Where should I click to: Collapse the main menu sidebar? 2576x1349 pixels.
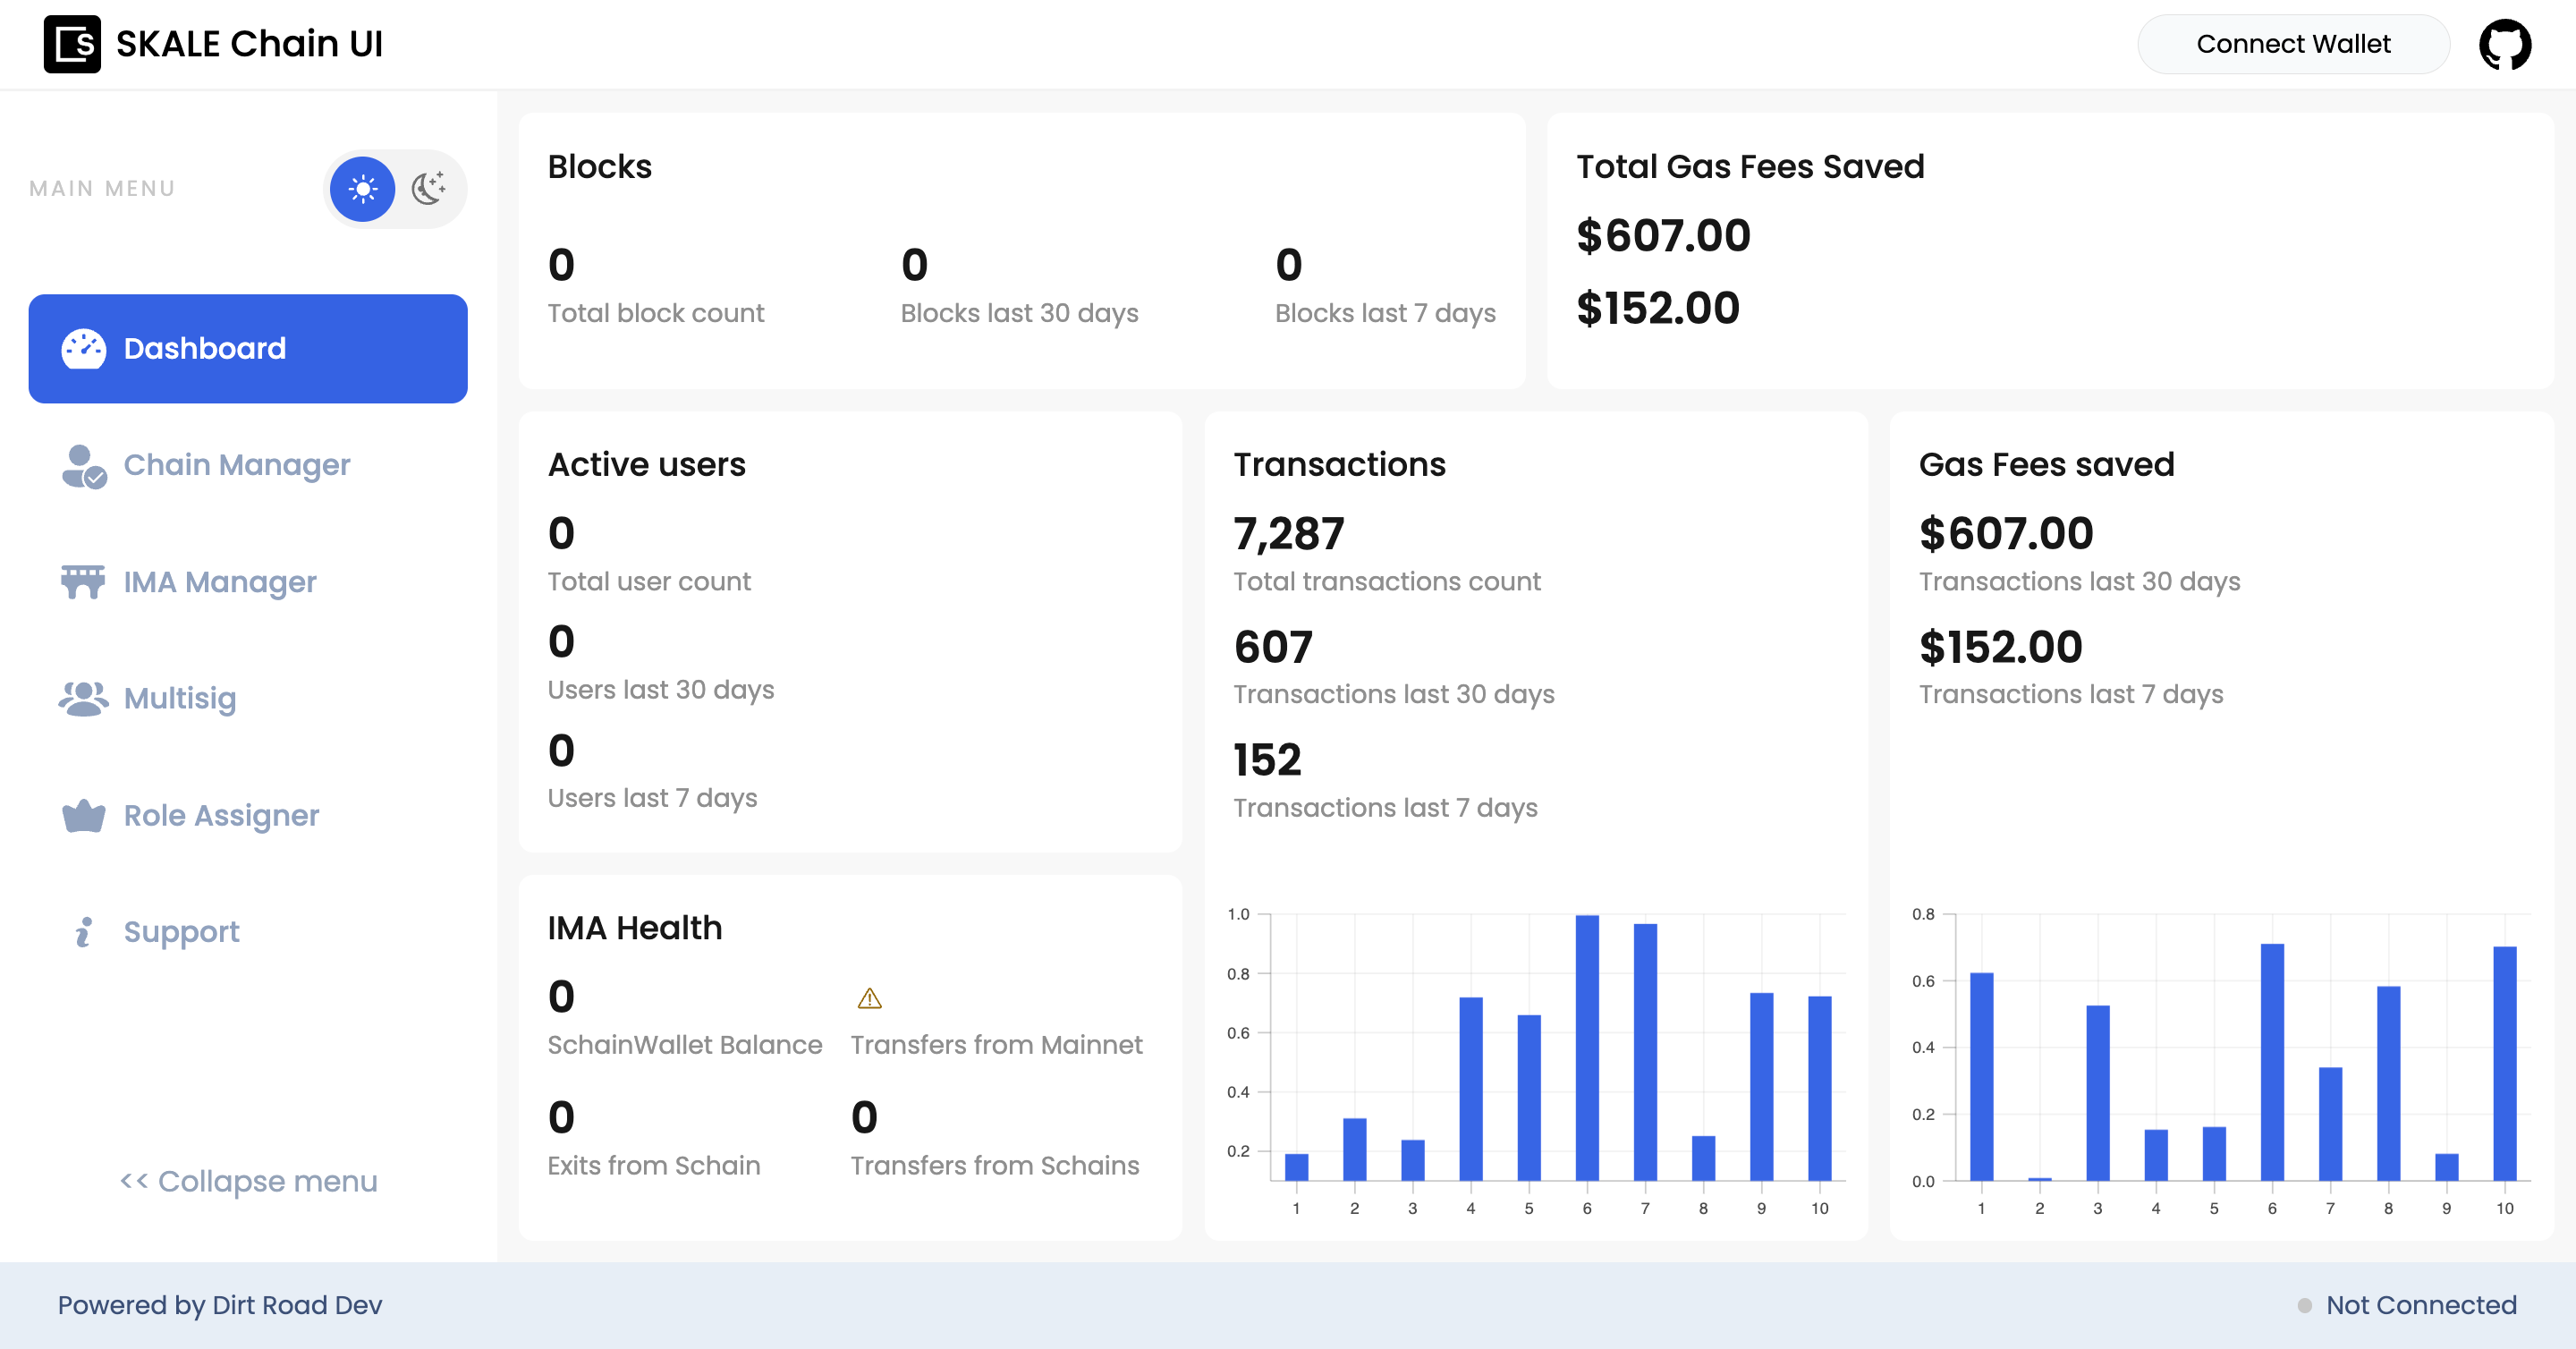[x=249, y=1181]
